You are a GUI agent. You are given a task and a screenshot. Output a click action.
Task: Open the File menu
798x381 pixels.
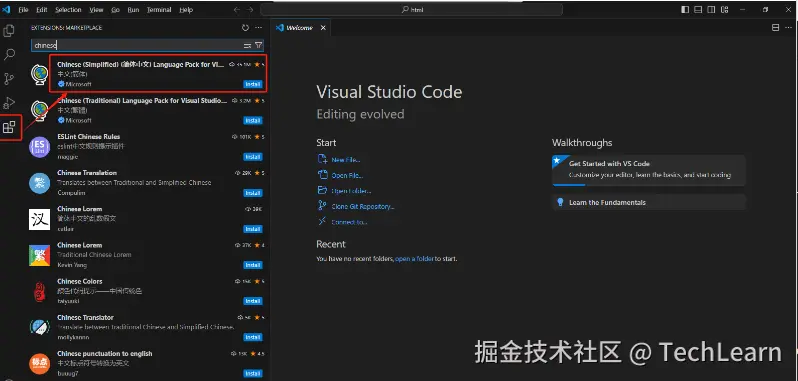tap(23, 10)
